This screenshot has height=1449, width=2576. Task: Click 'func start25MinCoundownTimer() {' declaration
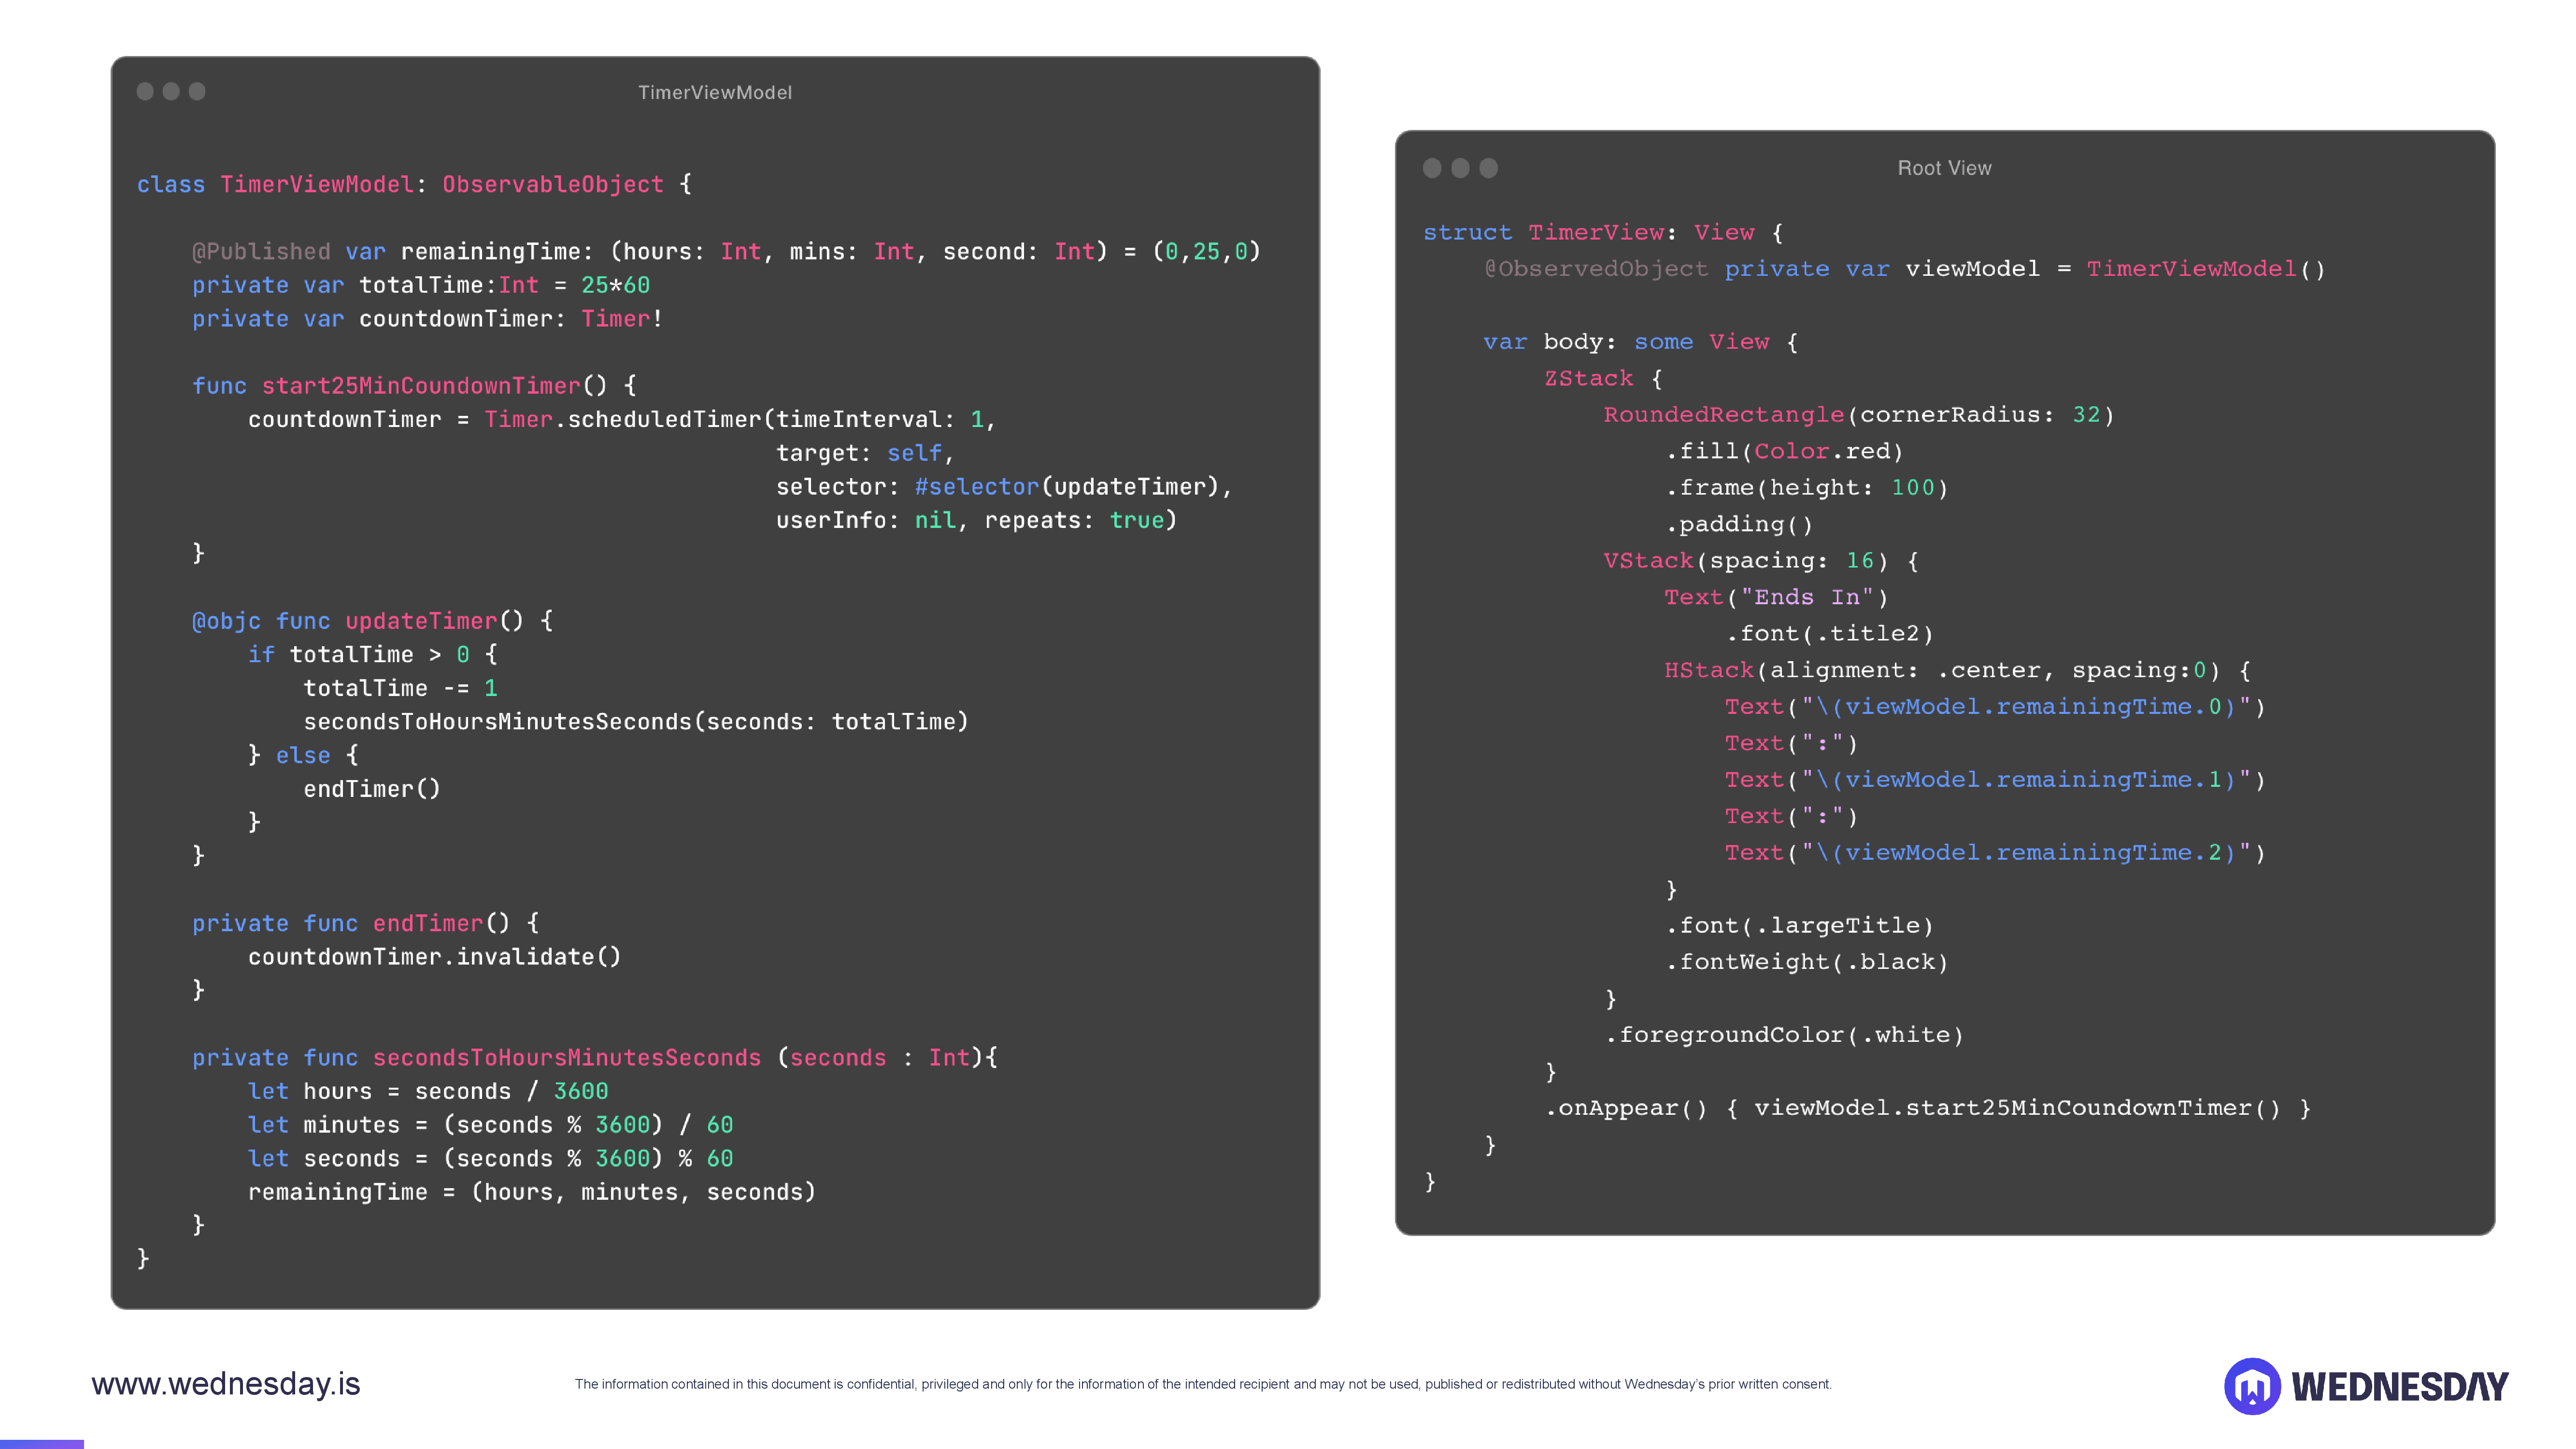414,386
